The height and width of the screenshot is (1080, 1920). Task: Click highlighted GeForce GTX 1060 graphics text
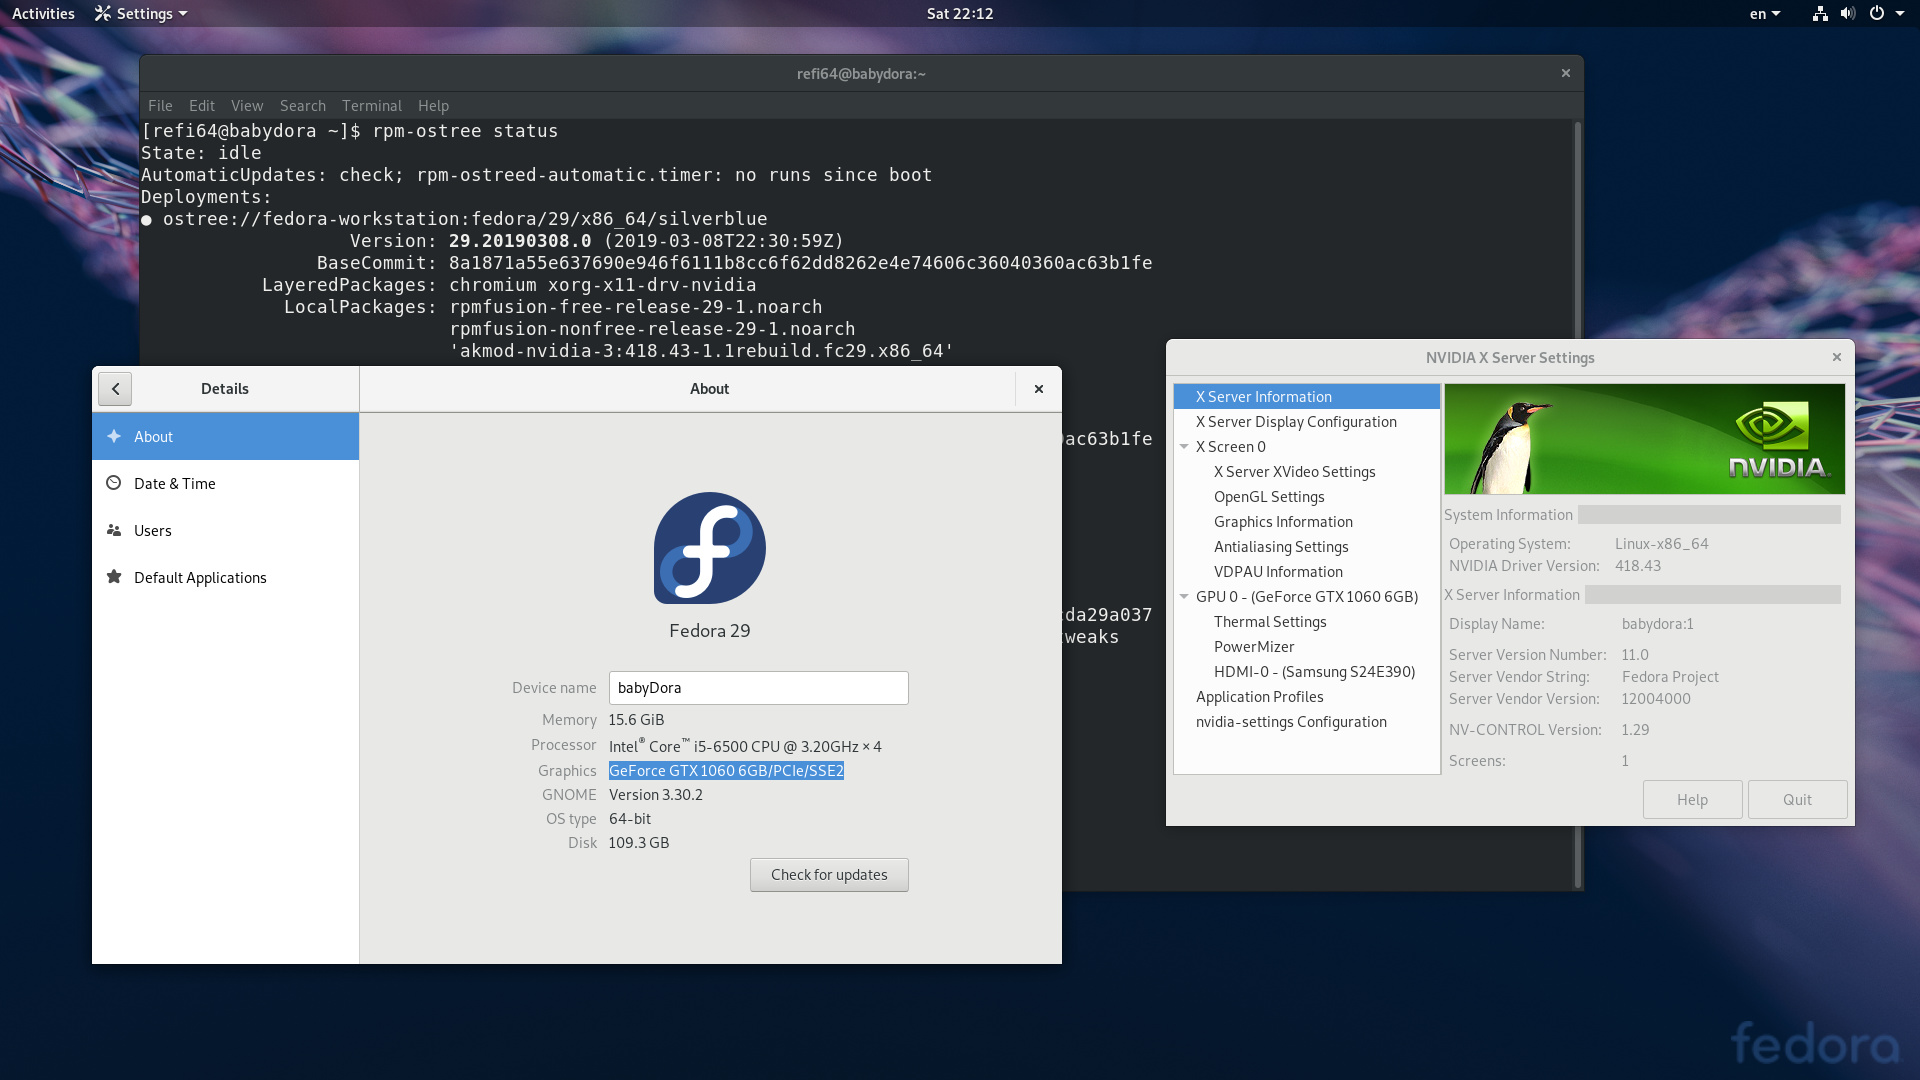click(726, 771)
